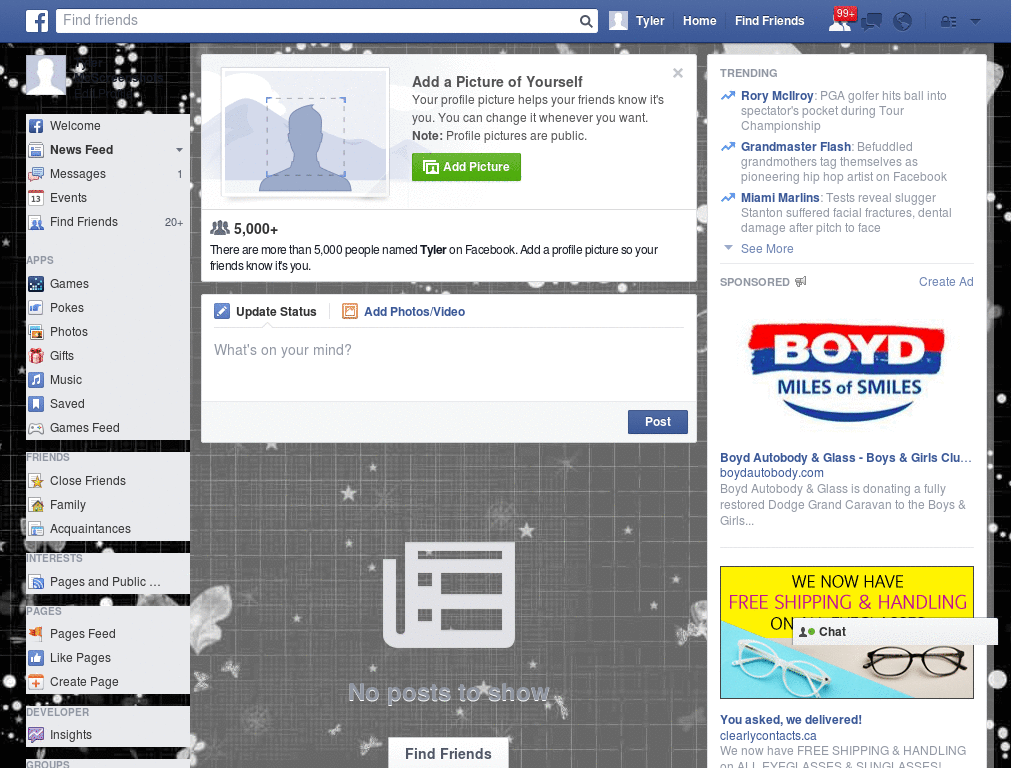Open Saved in the sidebar

(x=108, y=404)
